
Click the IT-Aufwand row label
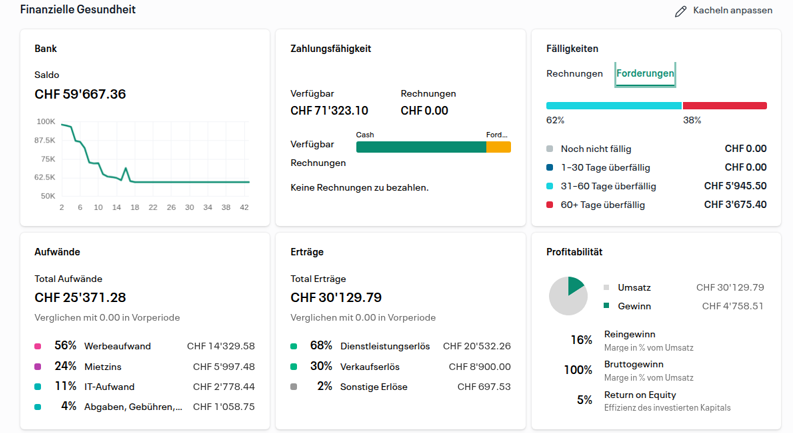coord(109,387)
